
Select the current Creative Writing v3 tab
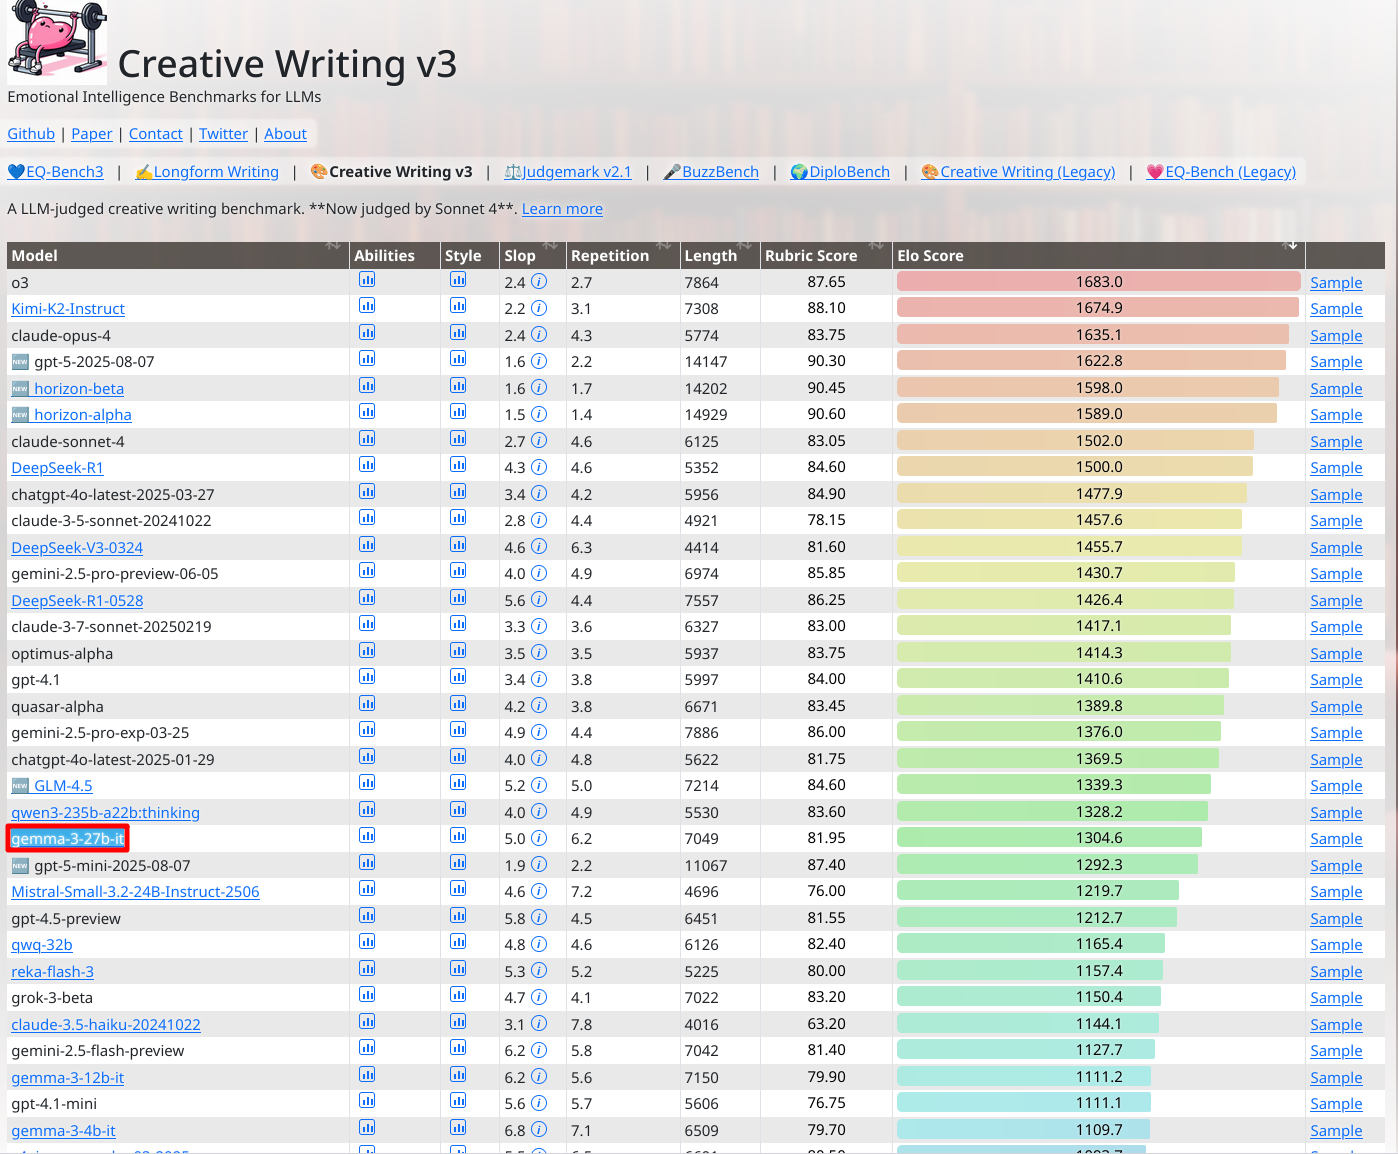point(391,172)
